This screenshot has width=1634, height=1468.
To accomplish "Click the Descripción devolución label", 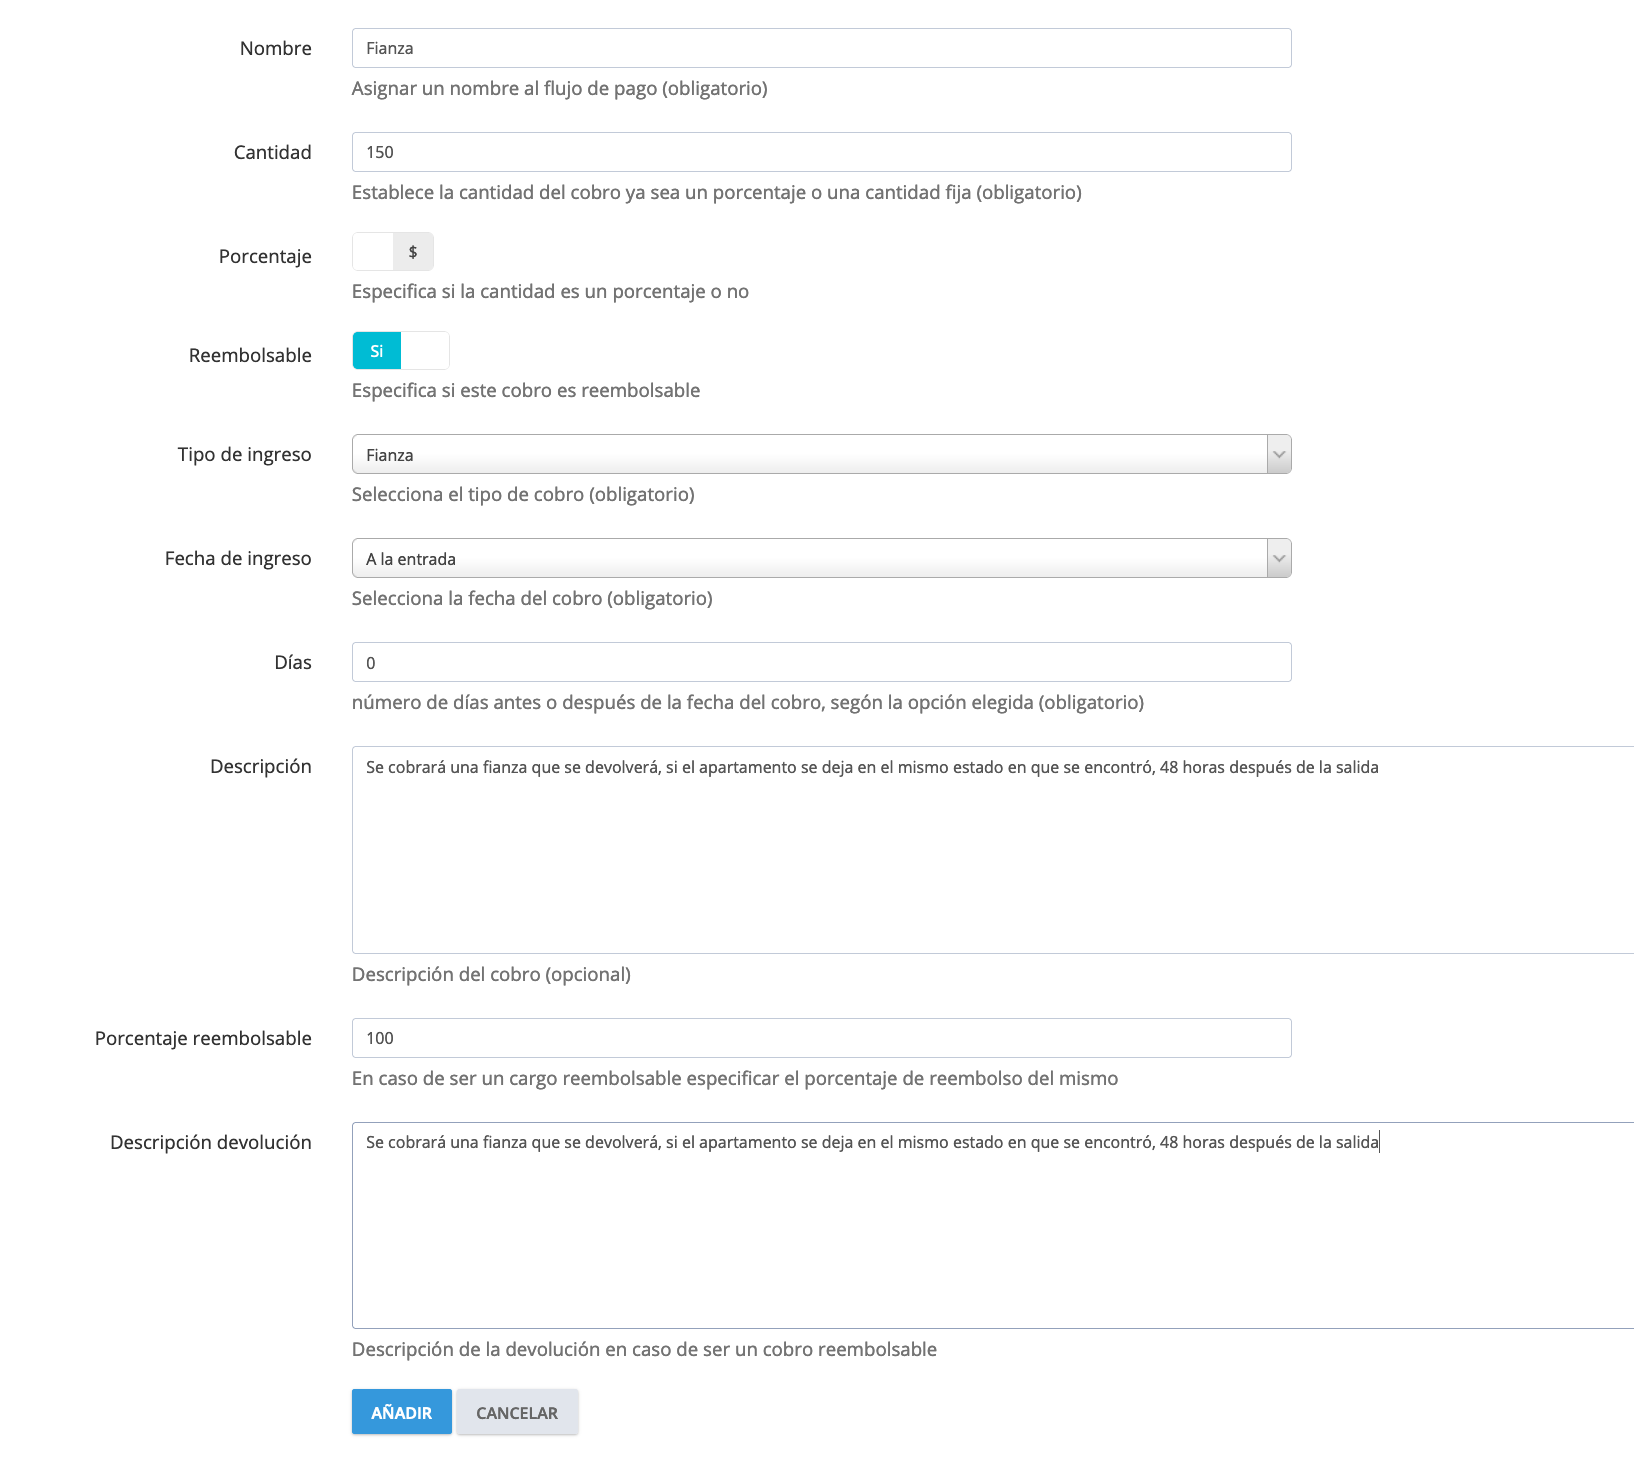I will coord(210,1143).
